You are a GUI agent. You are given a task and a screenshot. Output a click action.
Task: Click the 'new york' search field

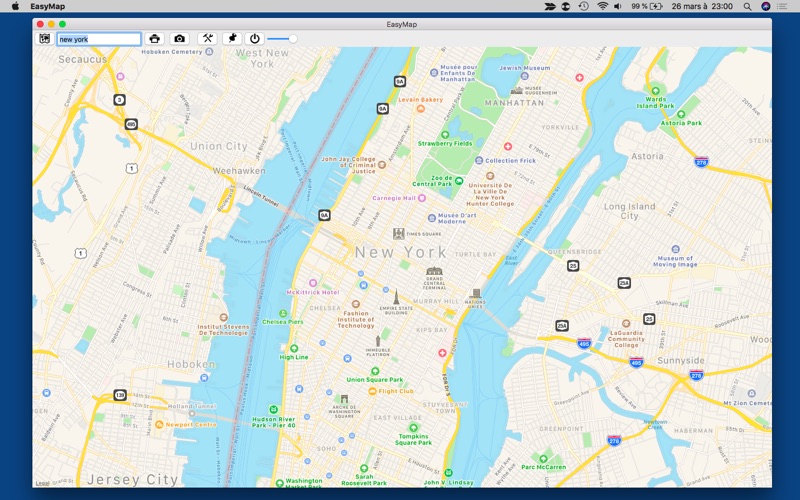coord(98,39)
